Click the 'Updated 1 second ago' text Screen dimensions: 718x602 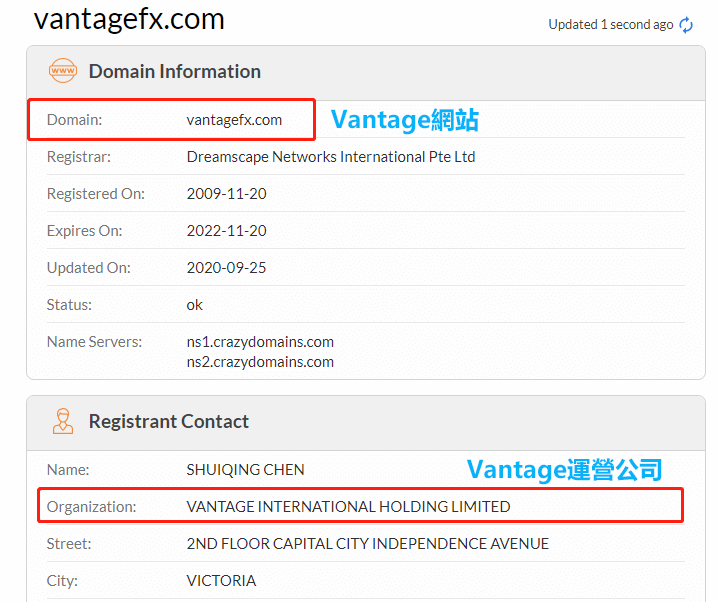(x=610, y=24)
